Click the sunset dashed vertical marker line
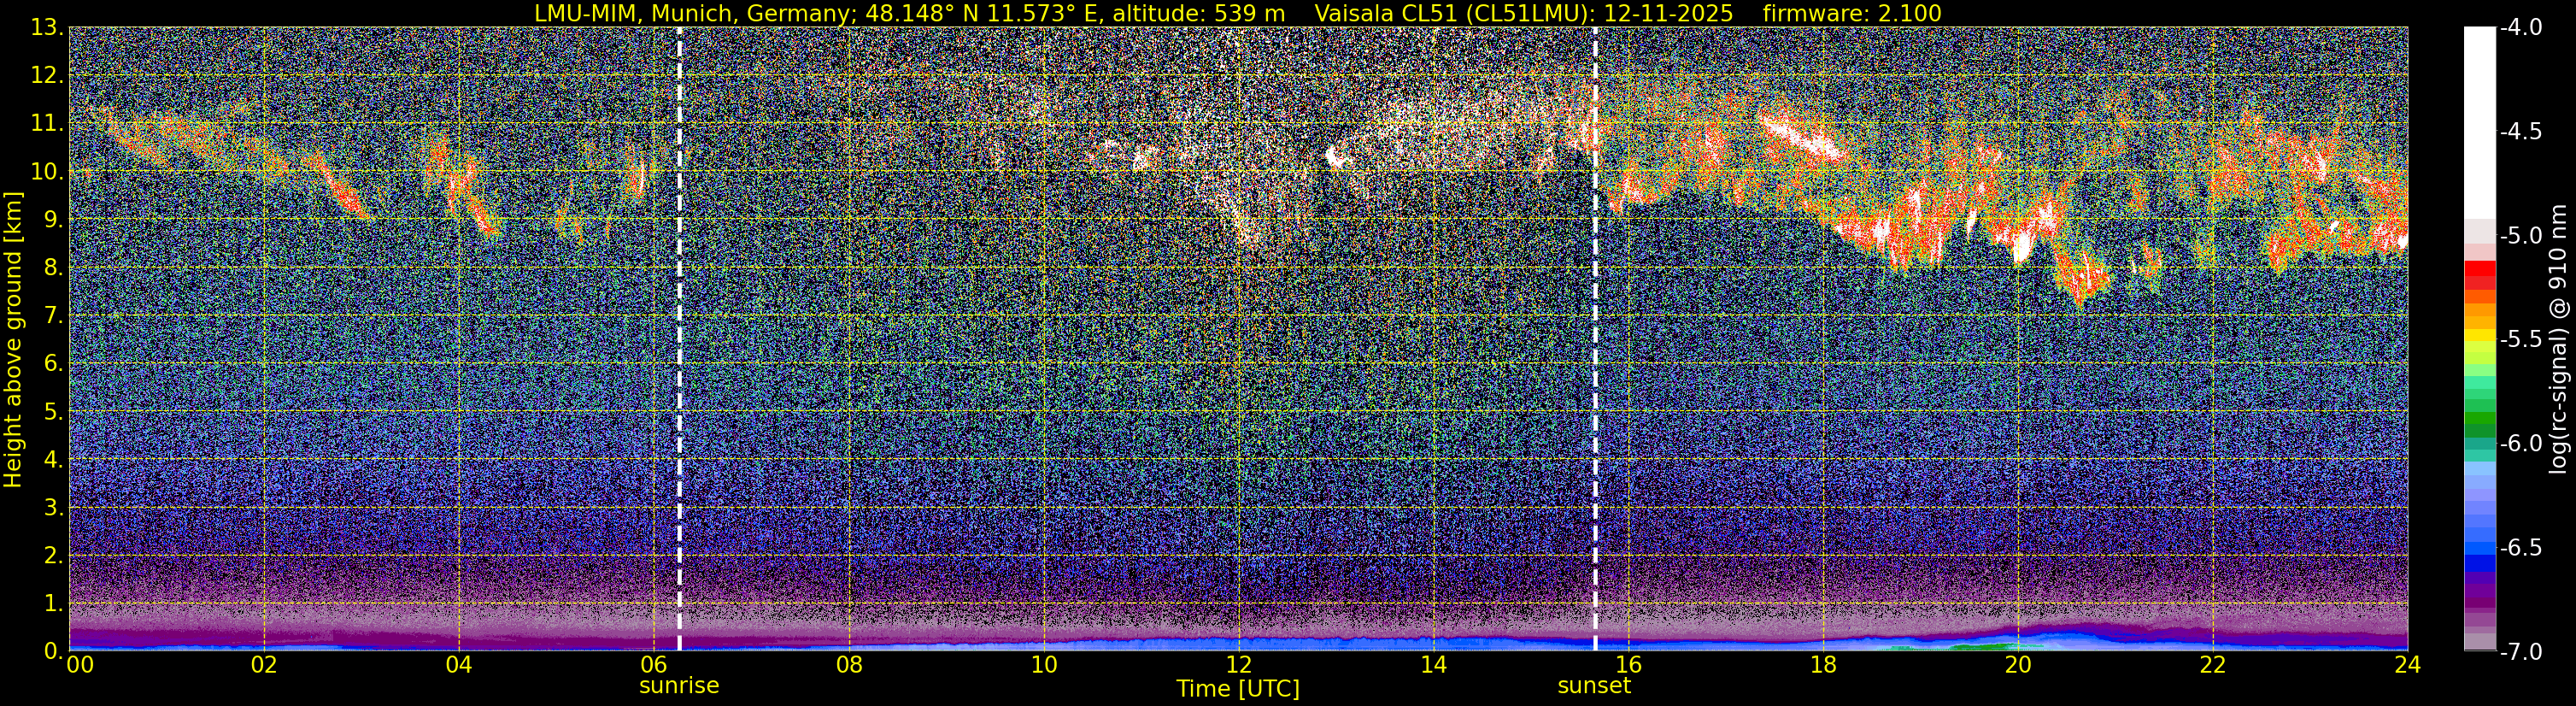 click(x=1595, y=339)
